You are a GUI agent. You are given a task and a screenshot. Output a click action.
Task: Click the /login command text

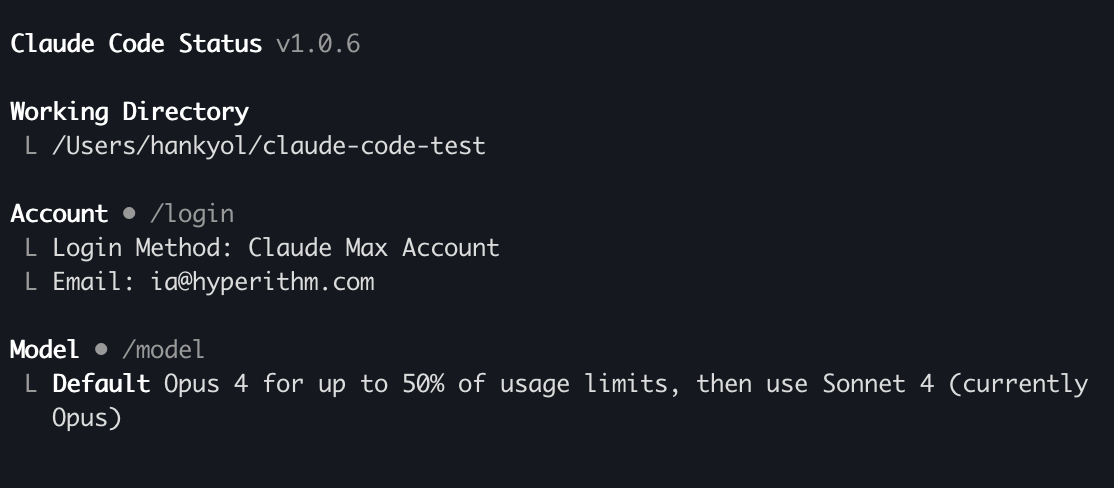pos(192,214)
